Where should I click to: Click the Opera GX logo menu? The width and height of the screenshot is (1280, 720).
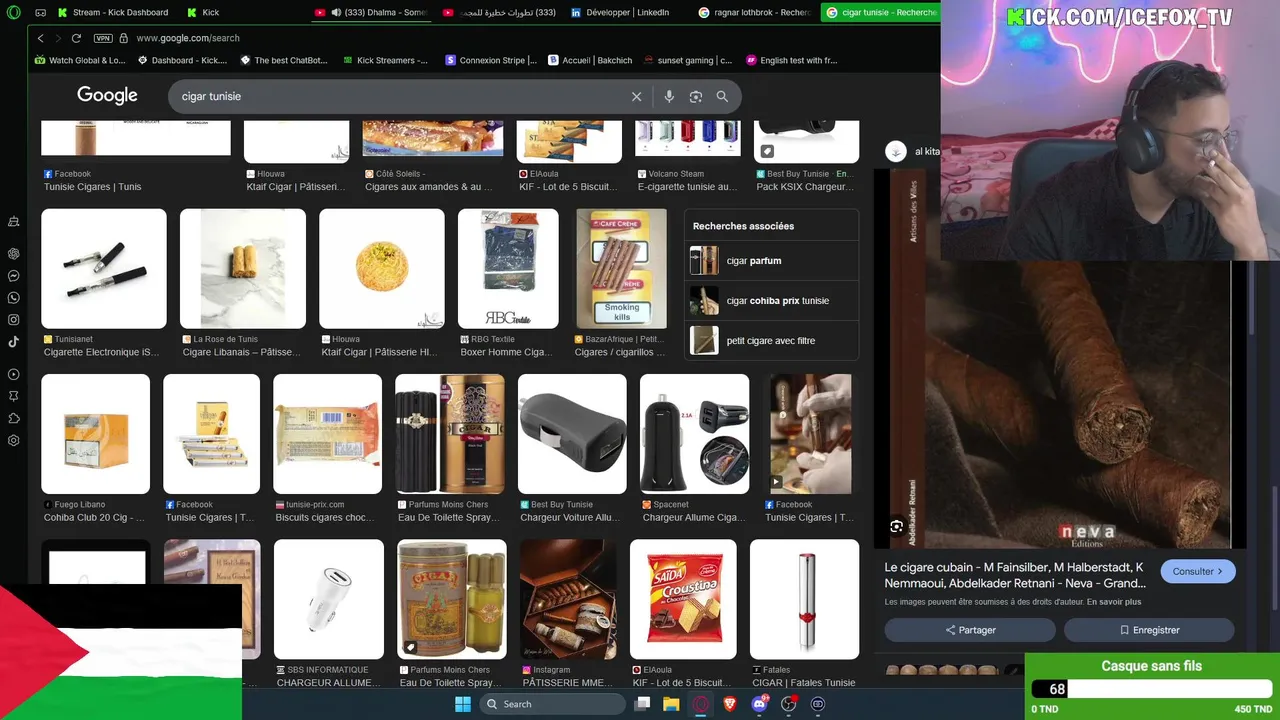[14, 13]
